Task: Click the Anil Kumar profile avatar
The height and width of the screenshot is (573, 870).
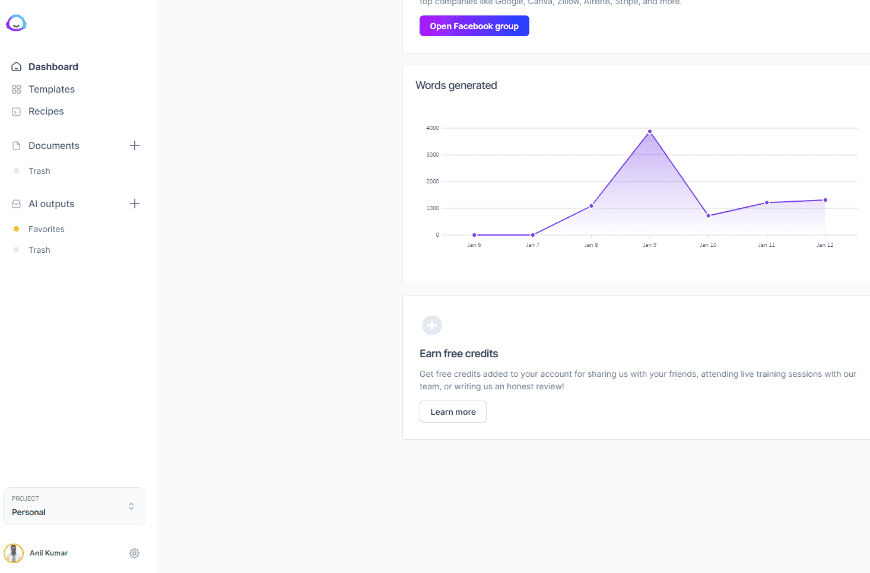Action: click(14, 553)
